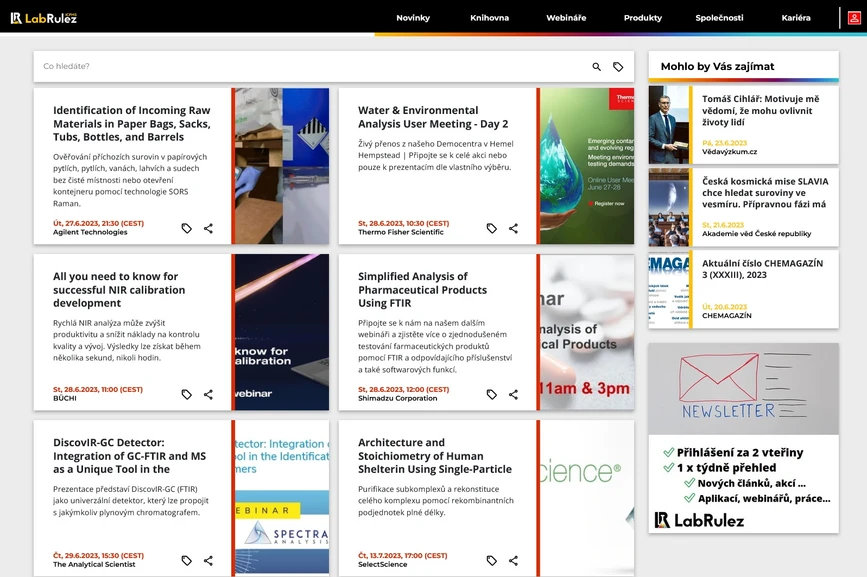This screenshot has width=867, height=577.
Task: Click the water droplet Thermo thumbnail
Action: 587,166
